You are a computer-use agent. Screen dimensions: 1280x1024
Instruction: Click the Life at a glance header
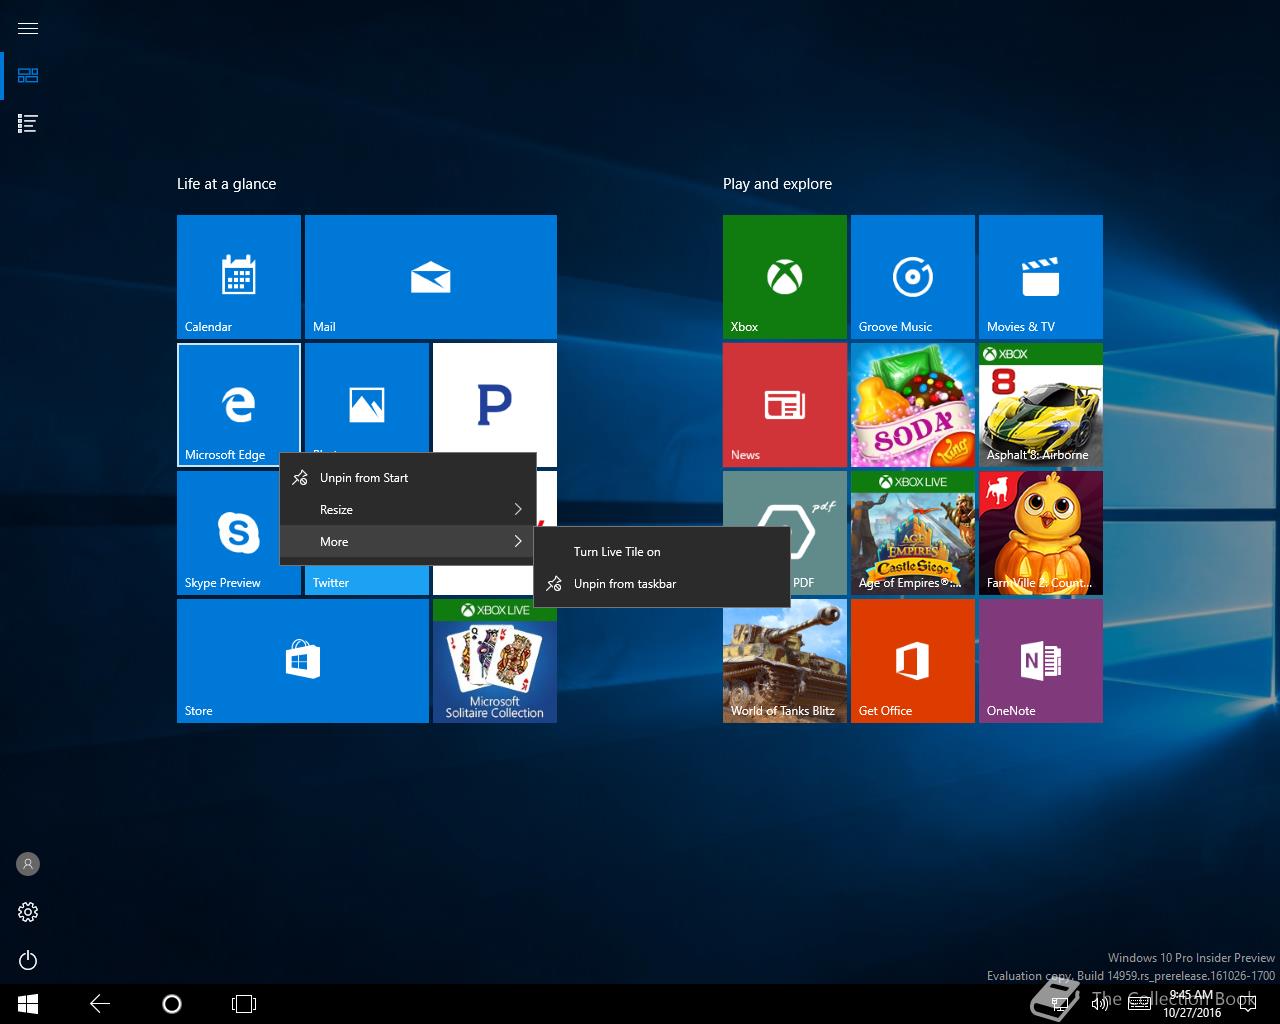(226, 184)
